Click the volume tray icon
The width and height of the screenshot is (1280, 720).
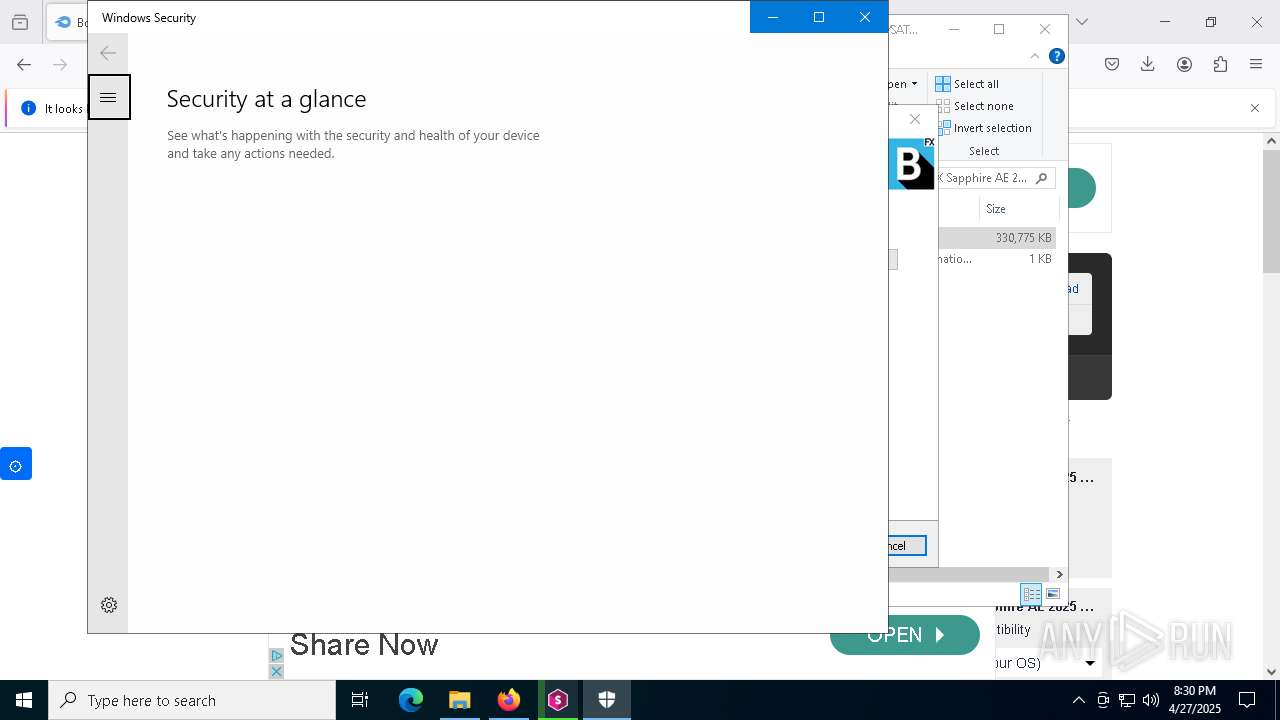coord(1151,700)
